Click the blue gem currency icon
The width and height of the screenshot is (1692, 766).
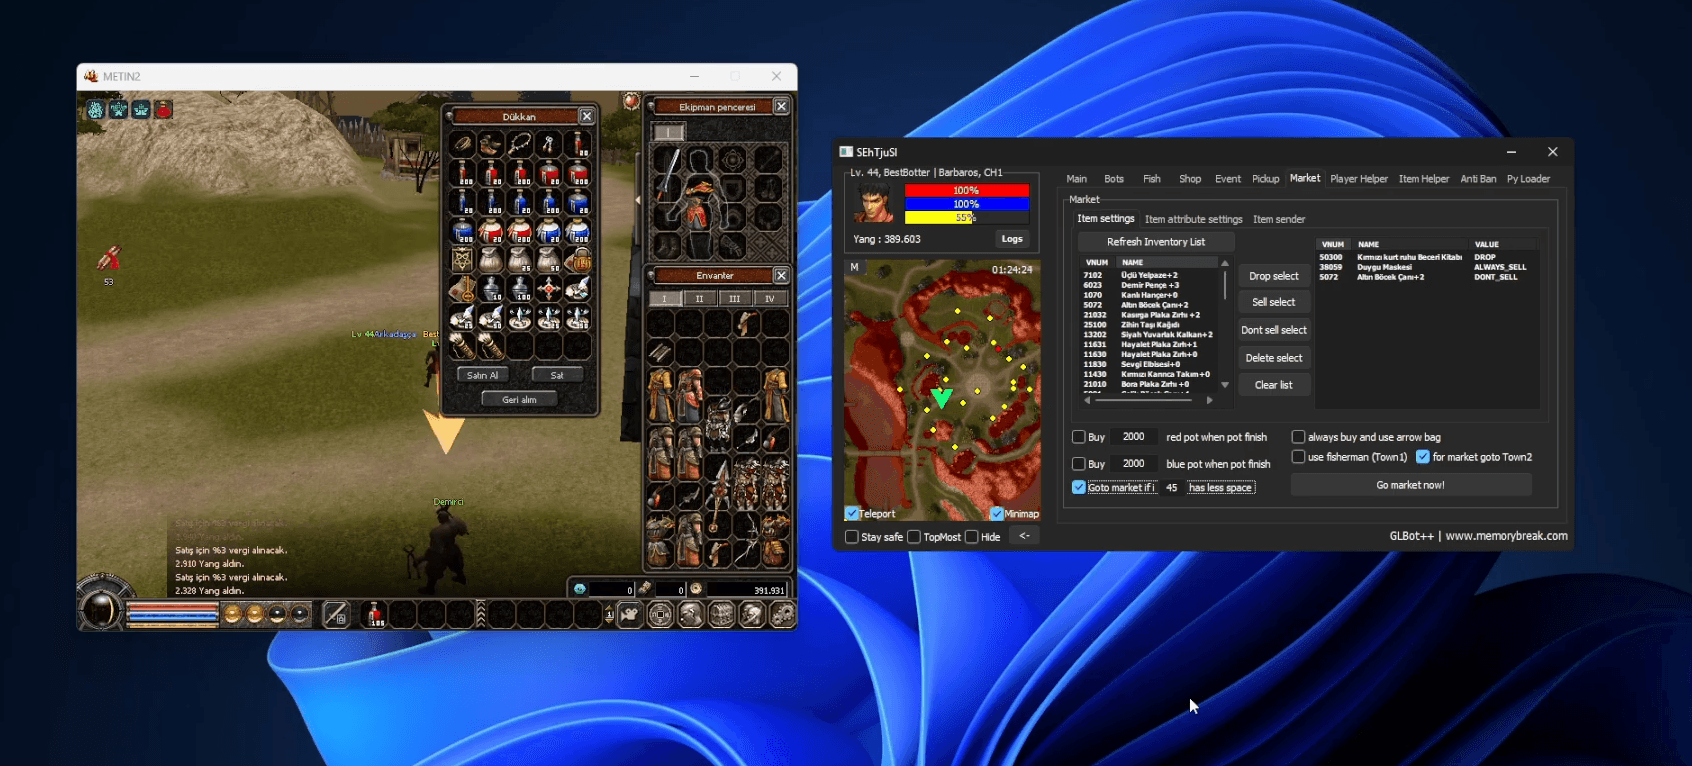click(579, 589)
